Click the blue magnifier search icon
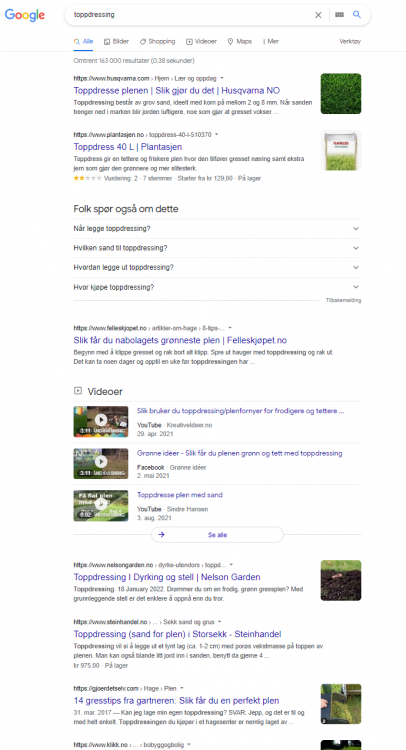This screenshot has width=406, height=750. point(357,15)
